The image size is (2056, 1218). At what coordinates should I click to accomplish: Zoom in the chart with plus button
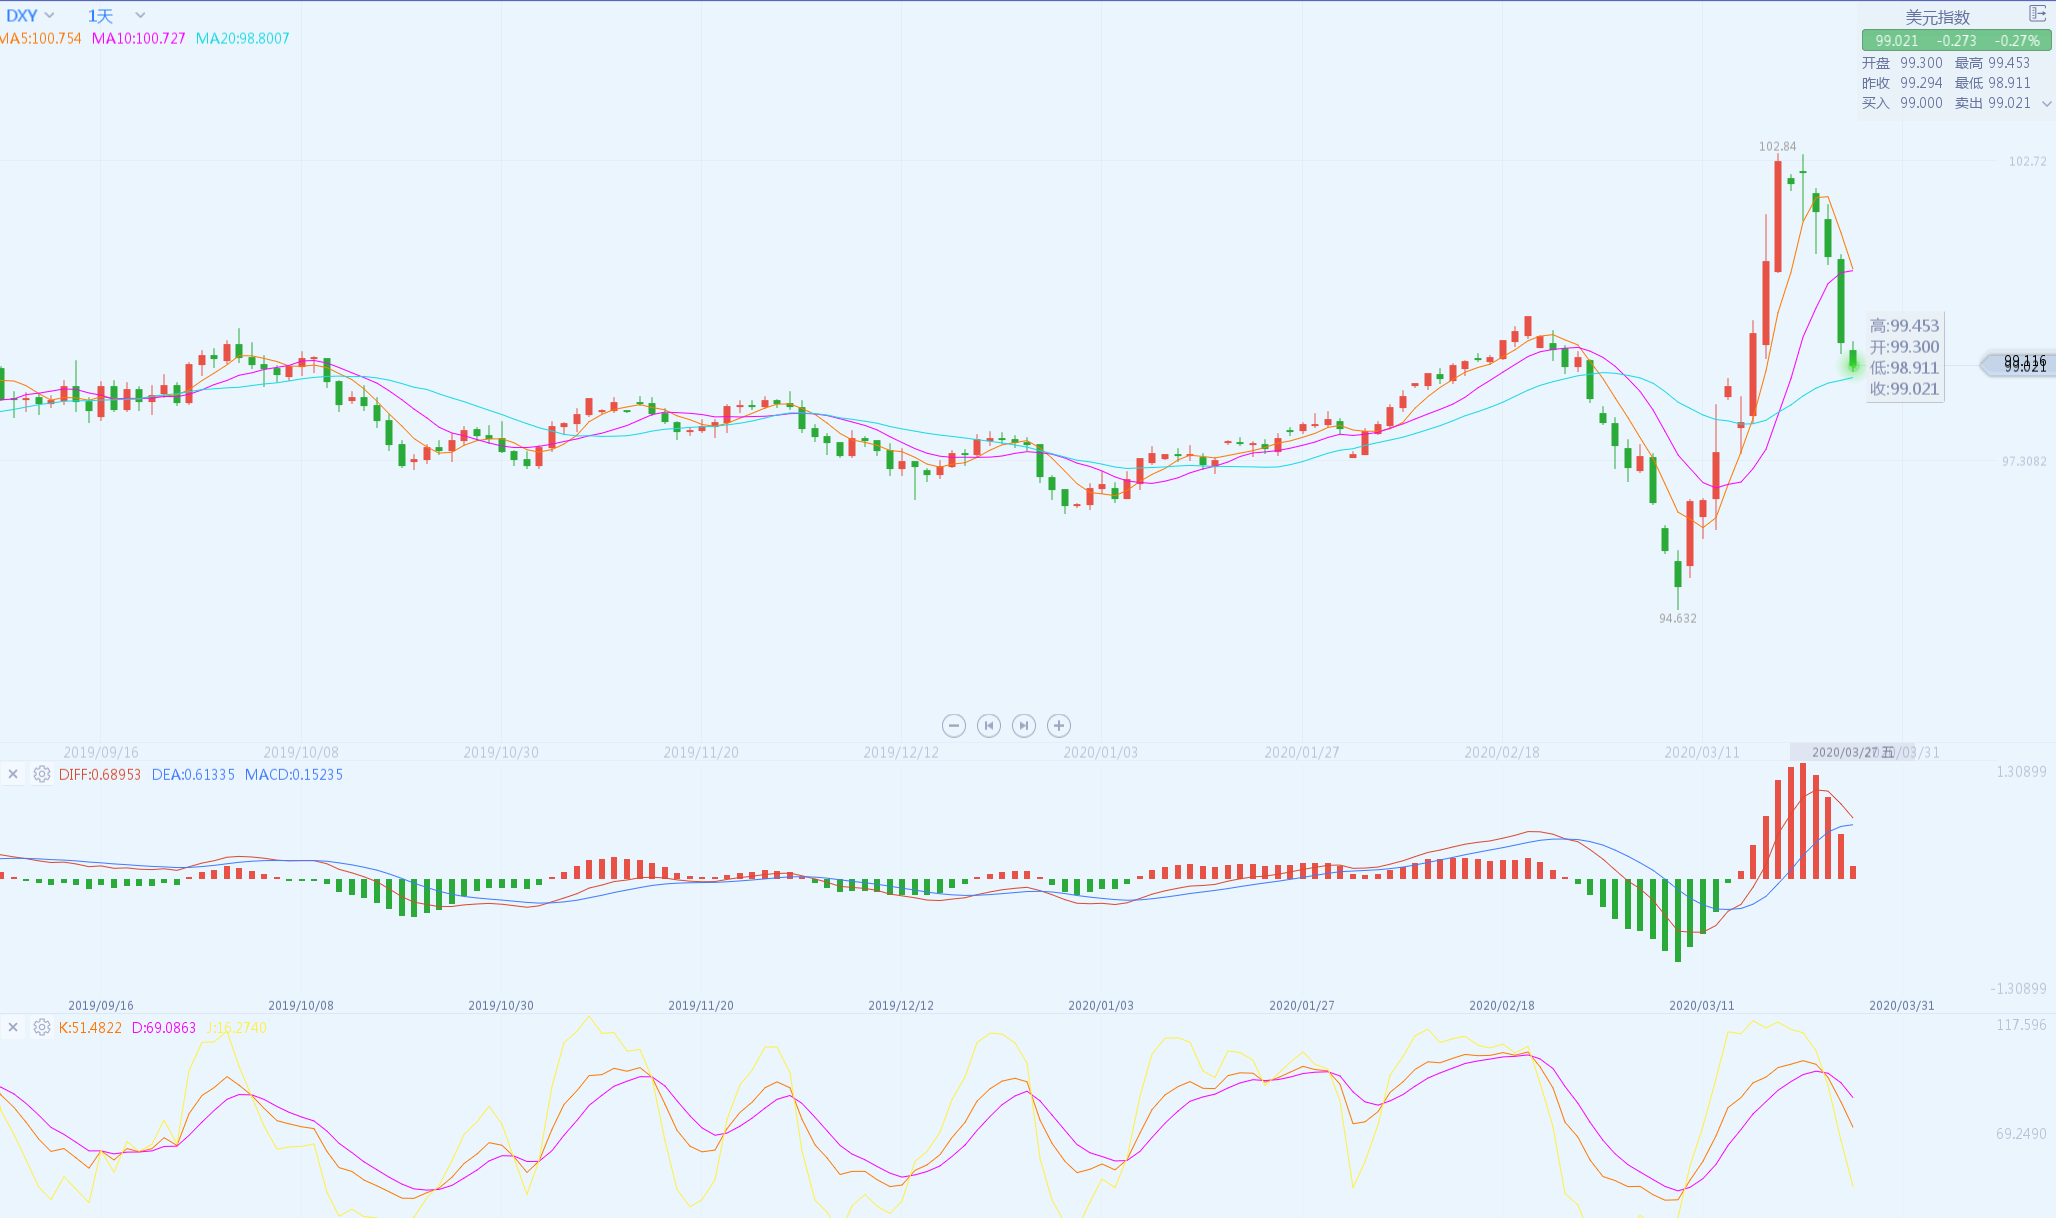pyautogui.click(x=1059, y=726)
